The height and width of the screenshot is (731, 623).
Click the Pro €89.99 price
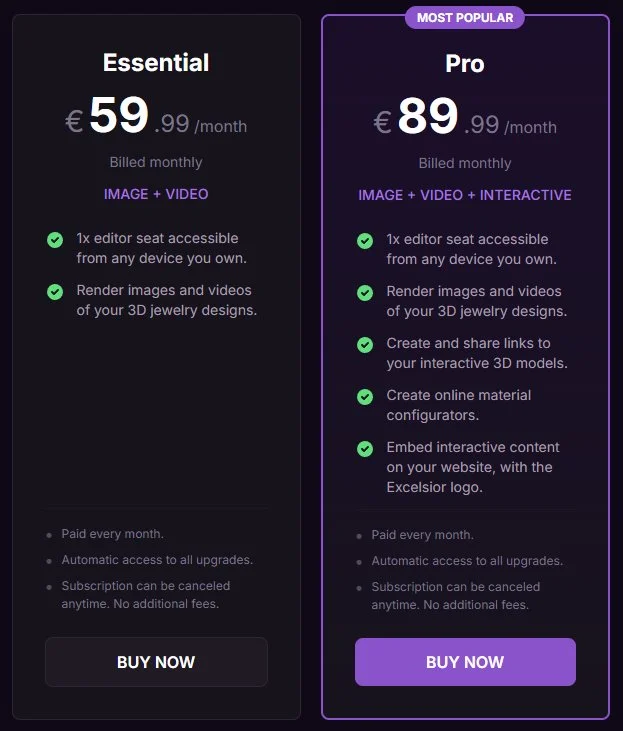[465, 119]
